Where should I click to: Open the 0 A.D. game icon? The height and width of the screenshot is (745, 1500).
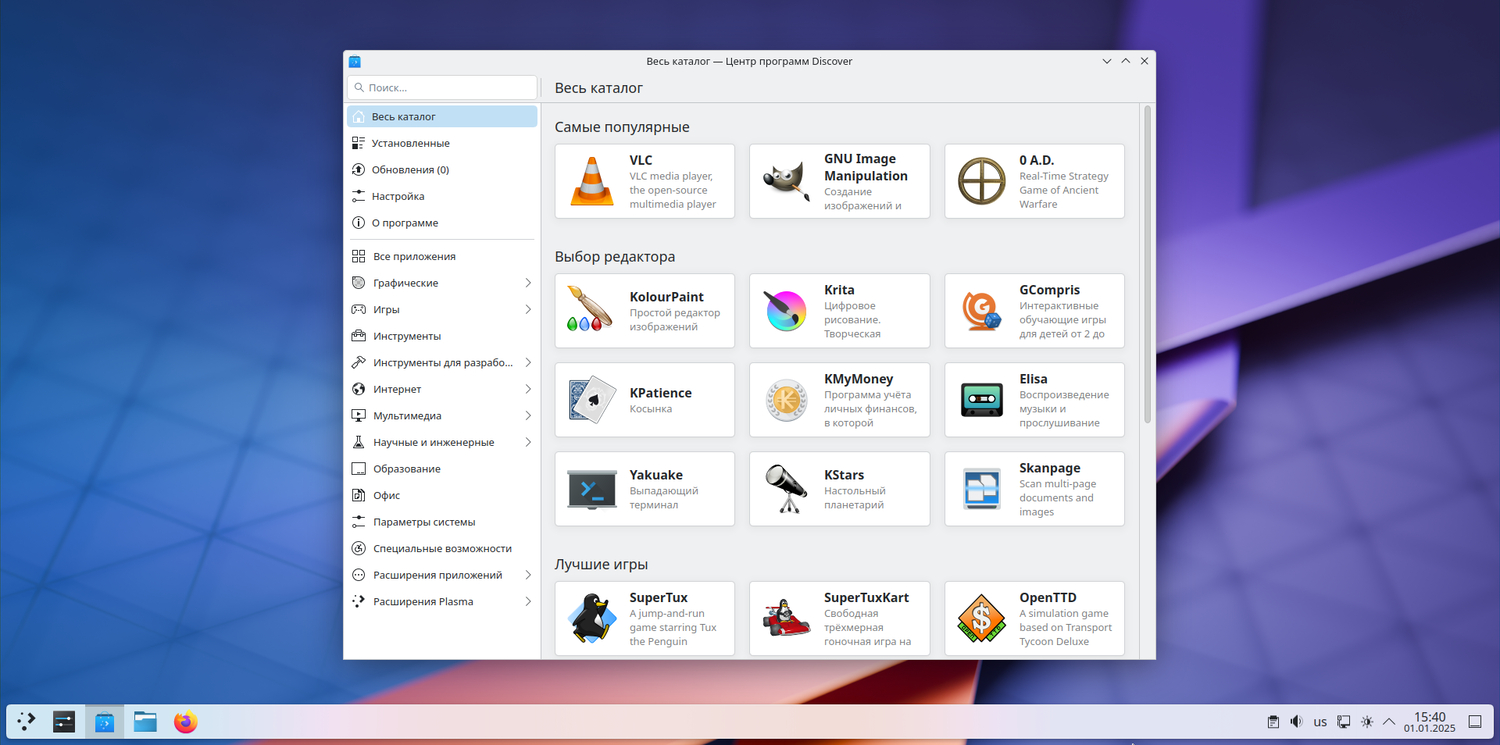coord(981,181)
